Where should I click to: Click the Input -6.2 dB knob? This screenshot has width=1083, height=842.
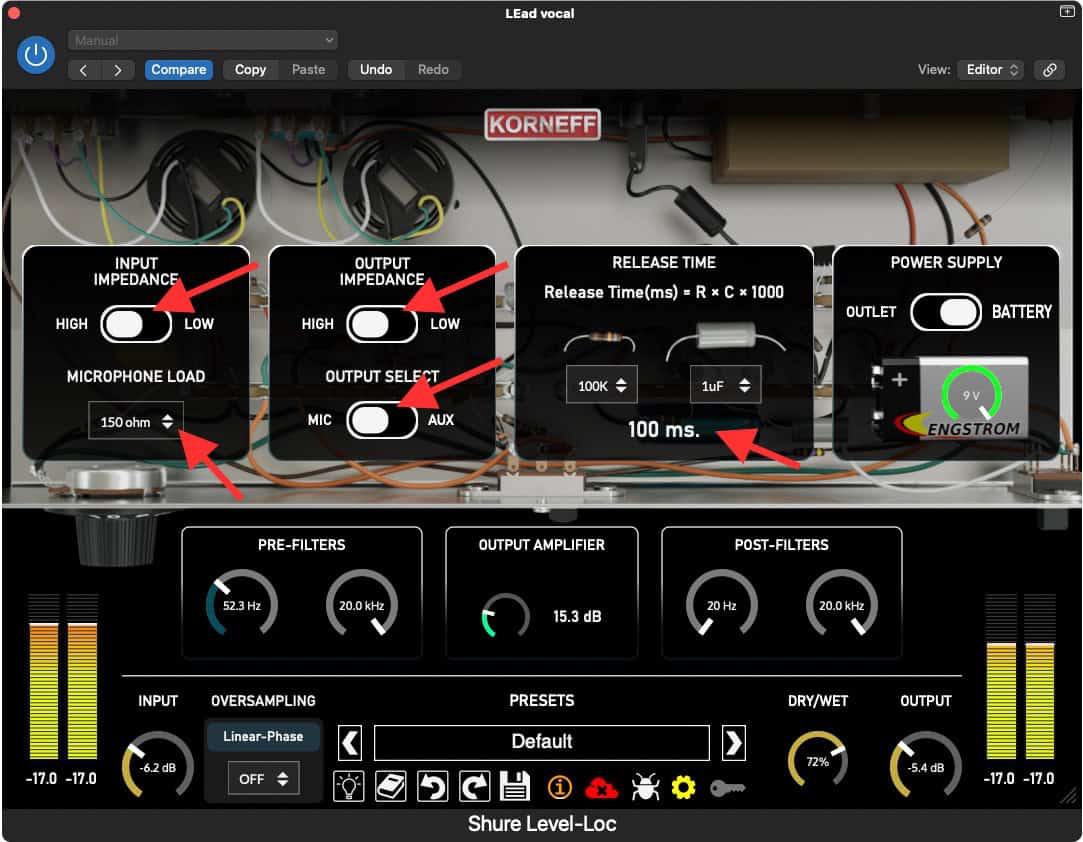(158, 766)
